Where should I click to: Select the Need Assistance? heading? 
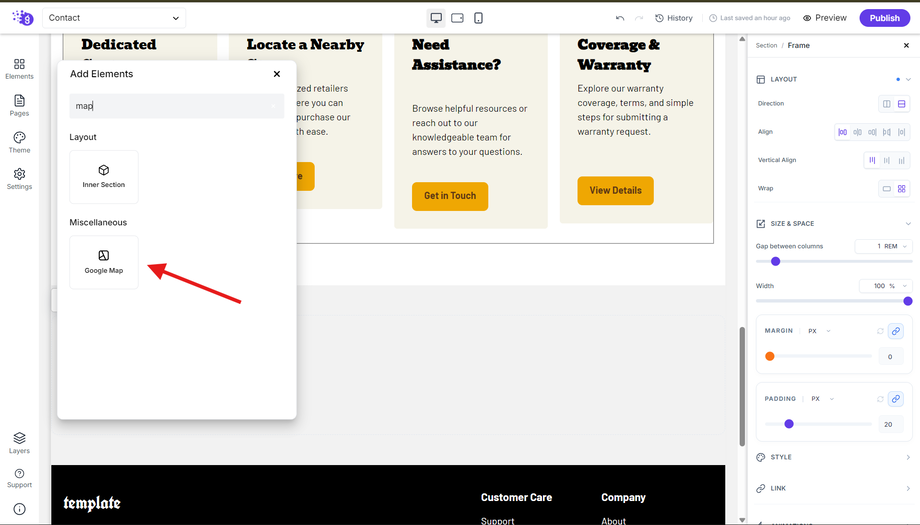pos(456,55)
